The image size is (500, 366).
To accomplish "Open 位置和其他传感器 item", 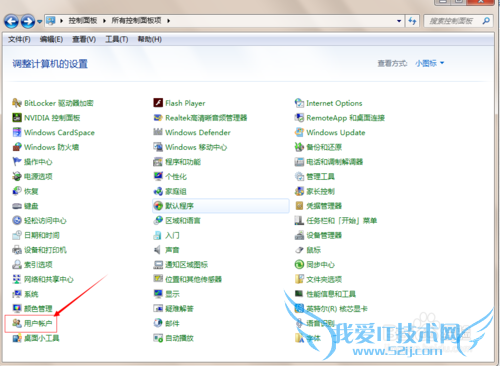I will pyautogui.click(x=187, y=279).
